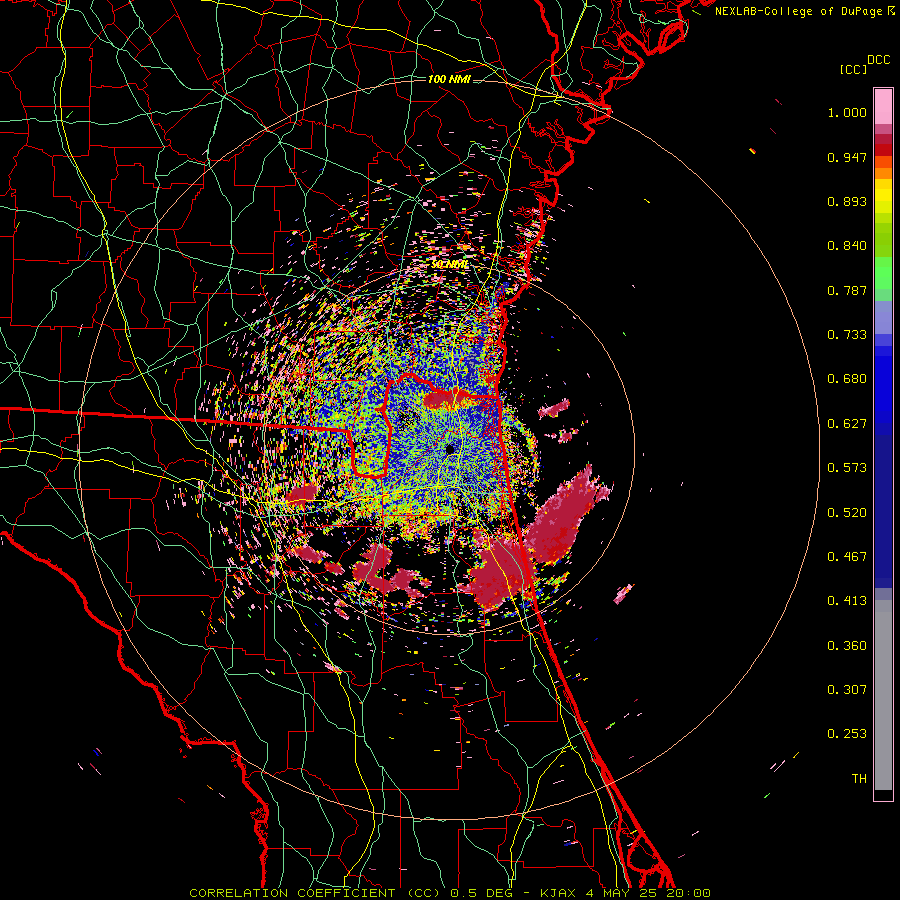
Task: Click the 0.253 scale value
Action: pos(847,734)
